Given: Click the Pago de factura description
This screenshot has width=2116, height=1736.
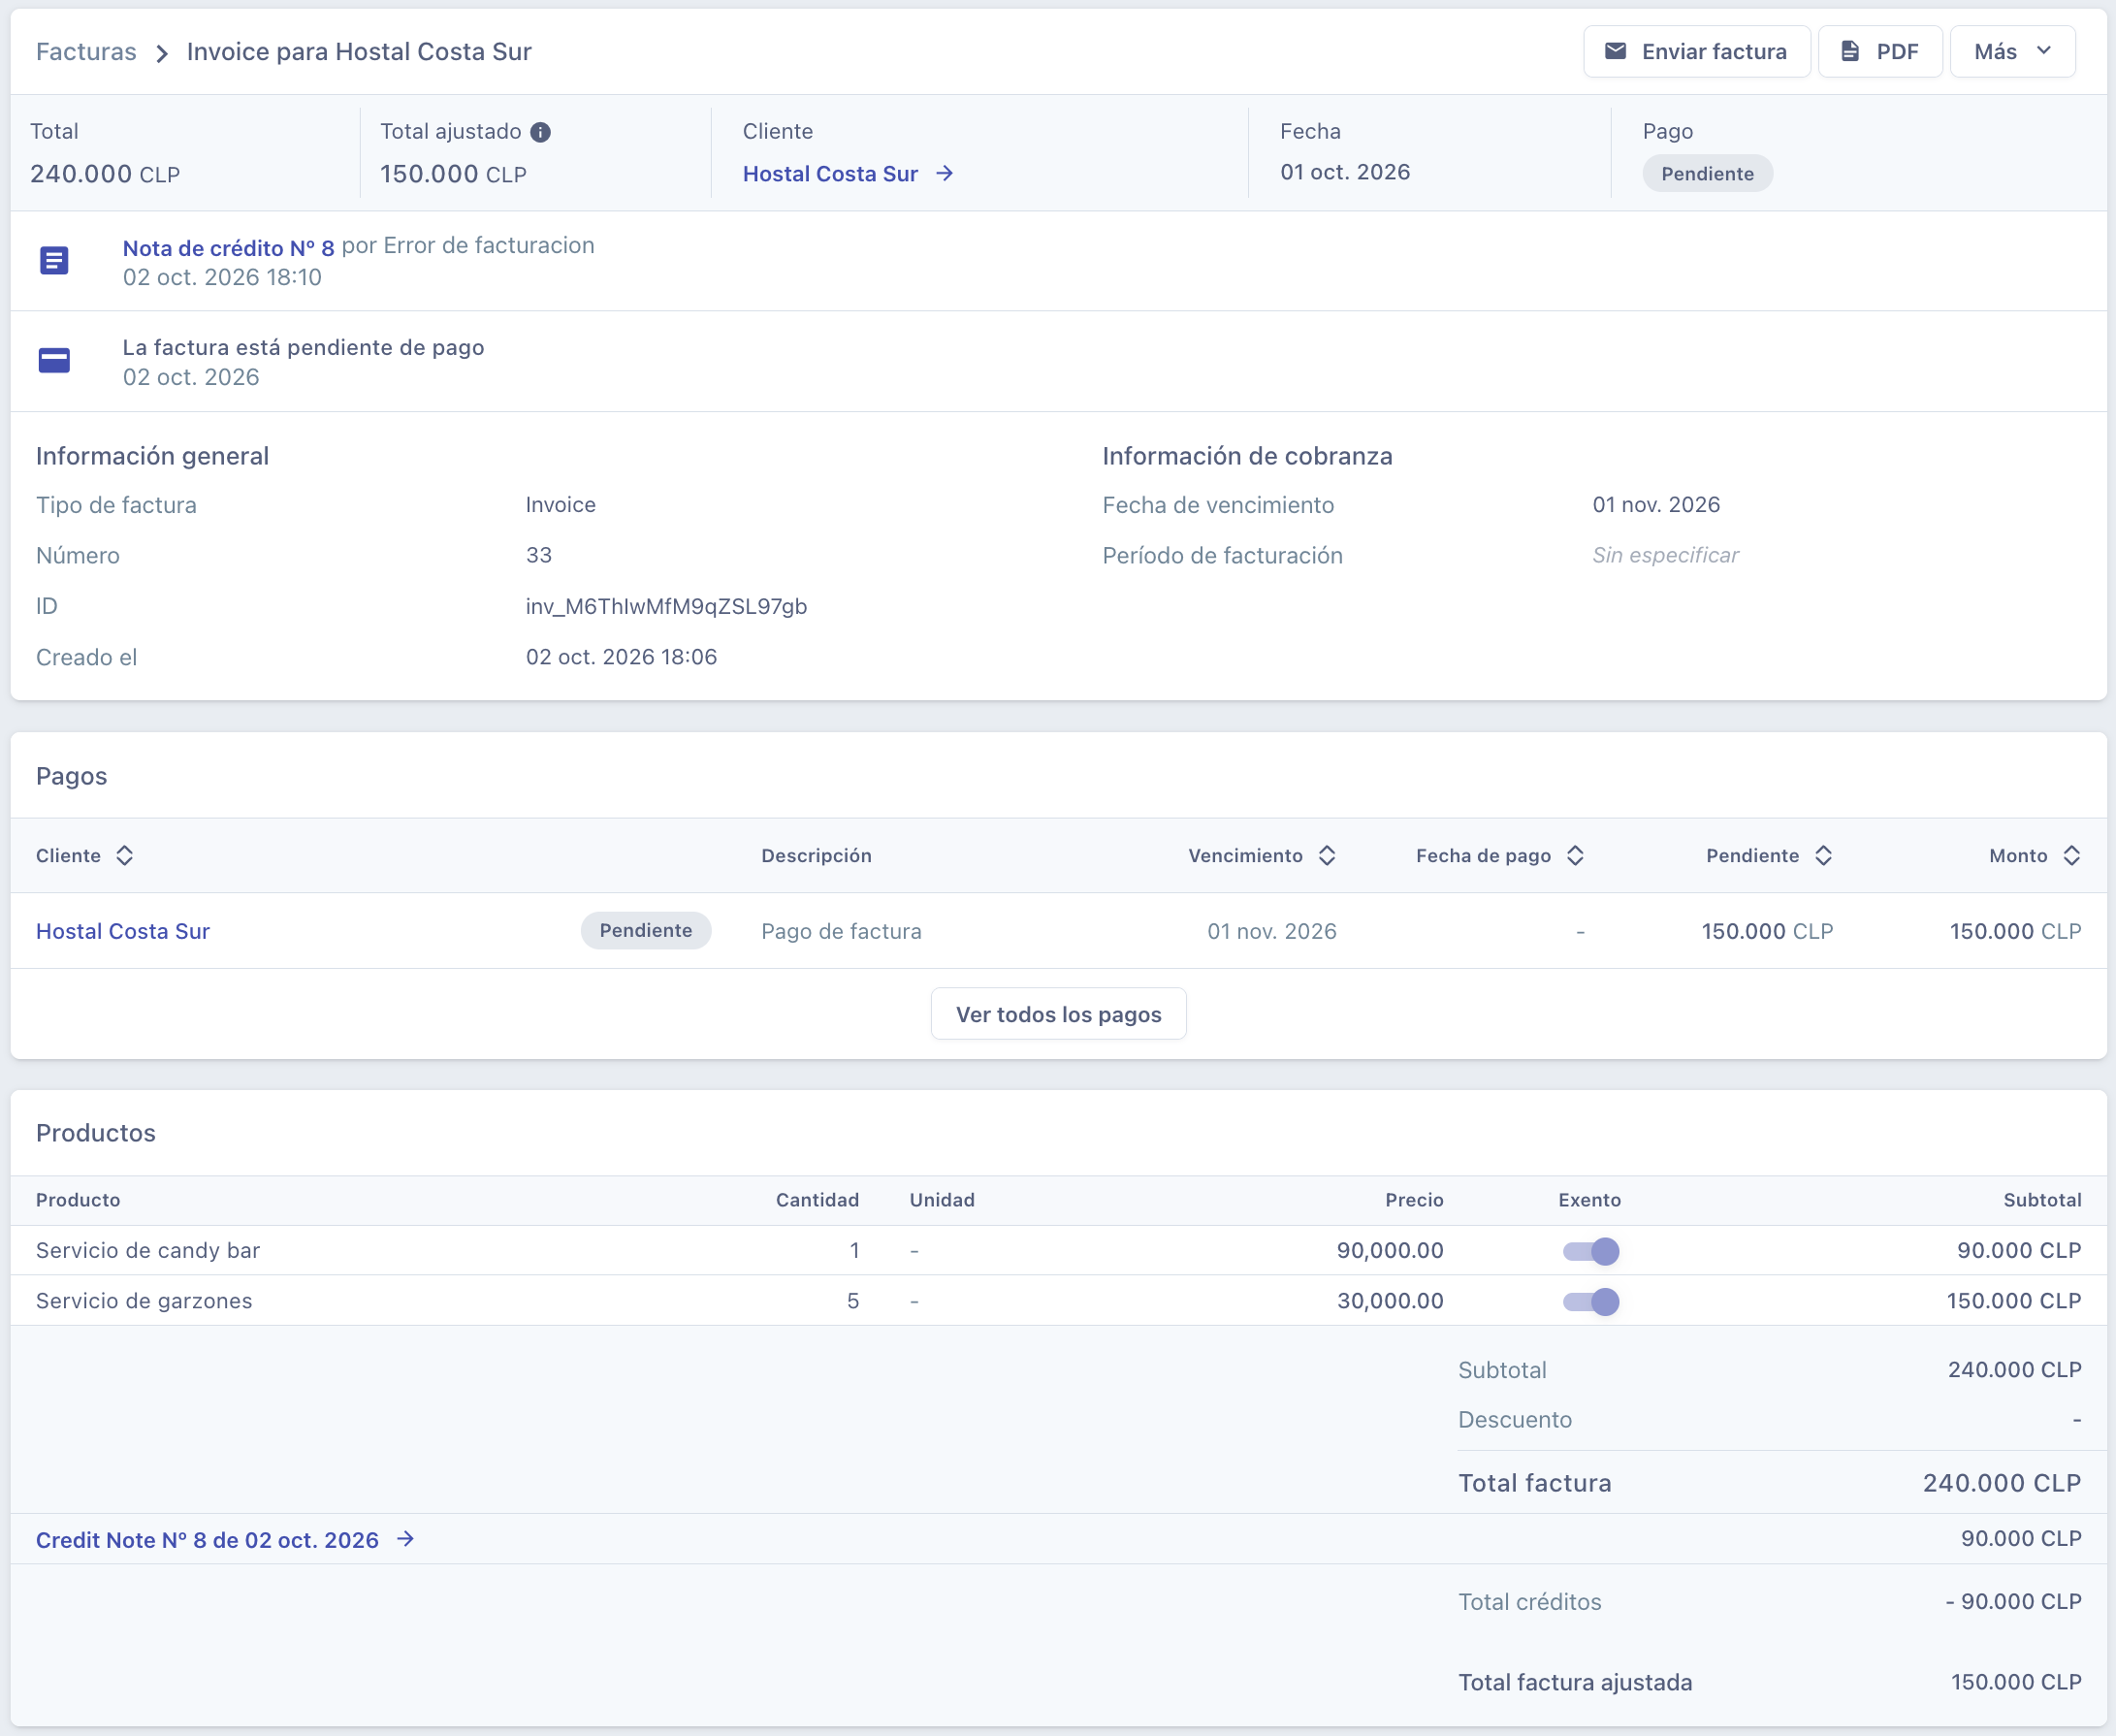Looking at the screenshot, I should [x=841, y=931].
